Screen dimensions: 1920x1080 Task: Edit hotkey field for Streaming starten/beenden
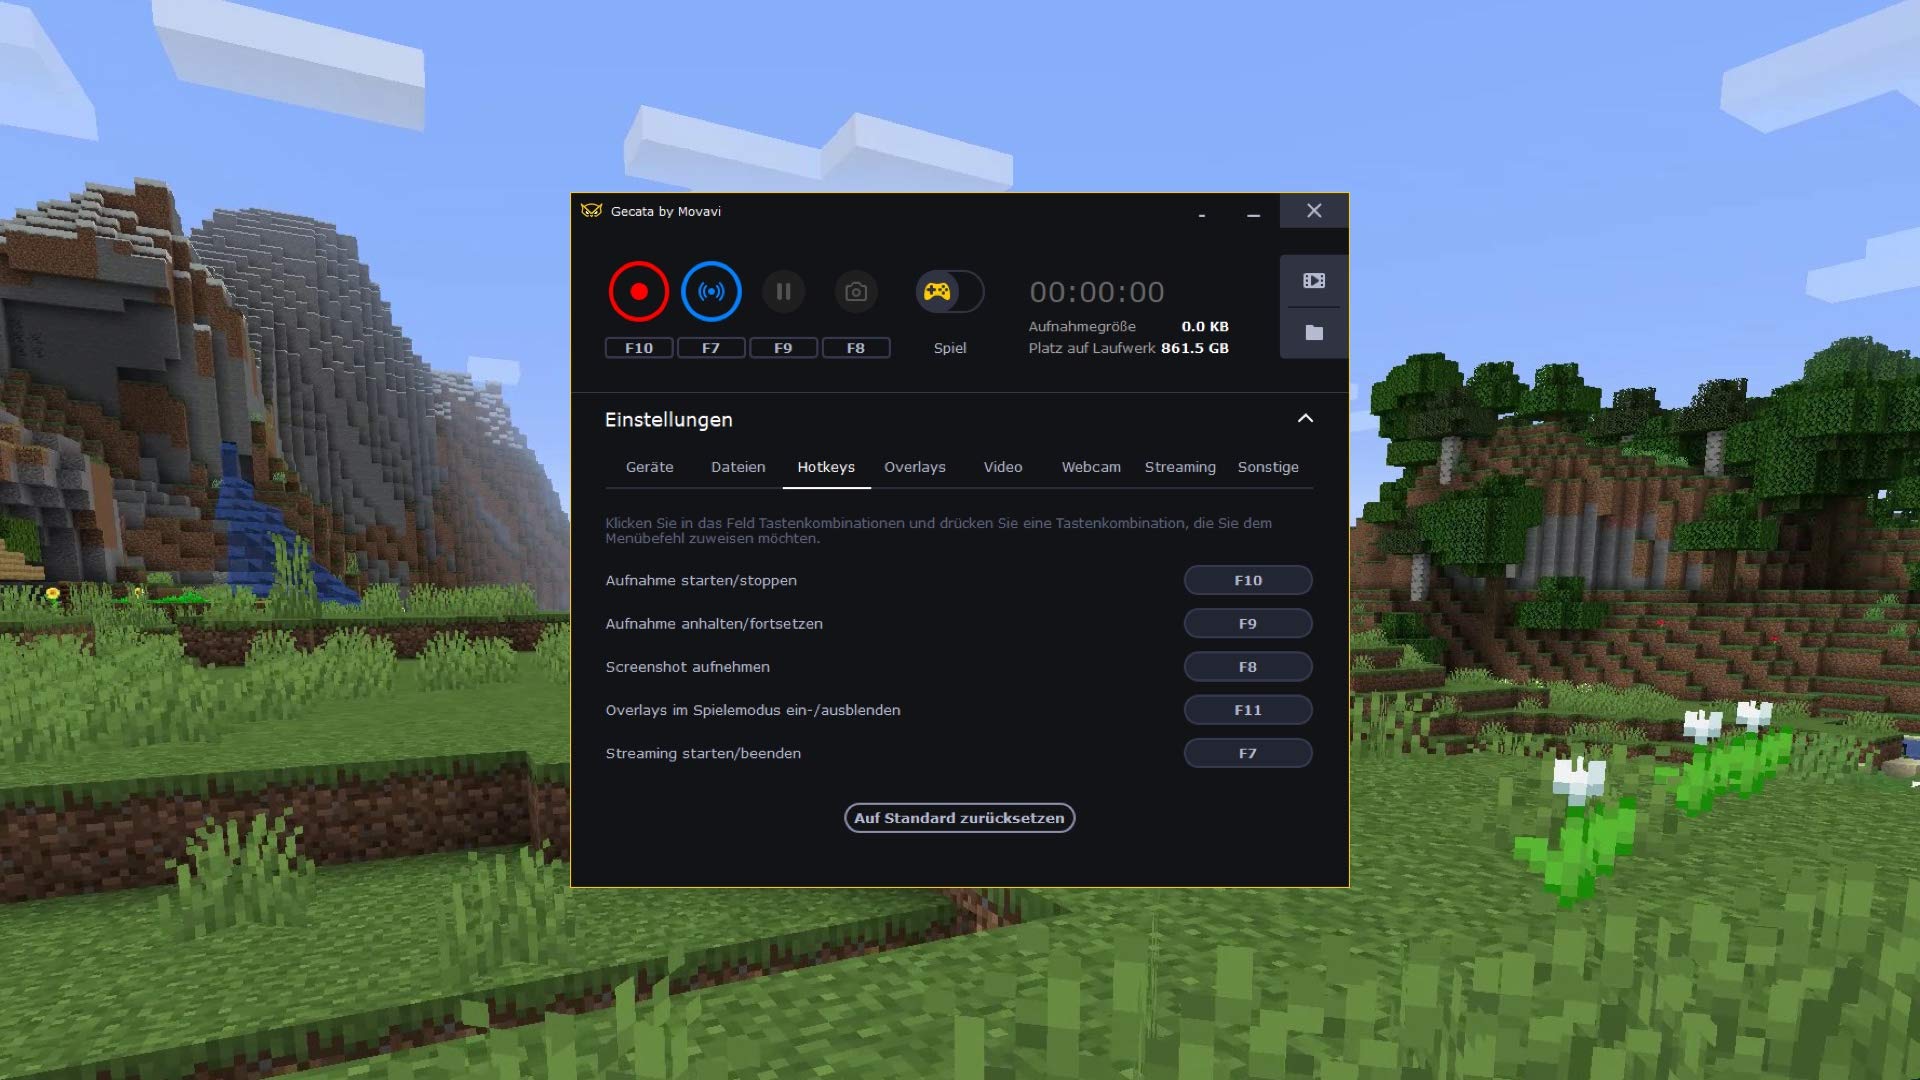[x=1248, y=753]
